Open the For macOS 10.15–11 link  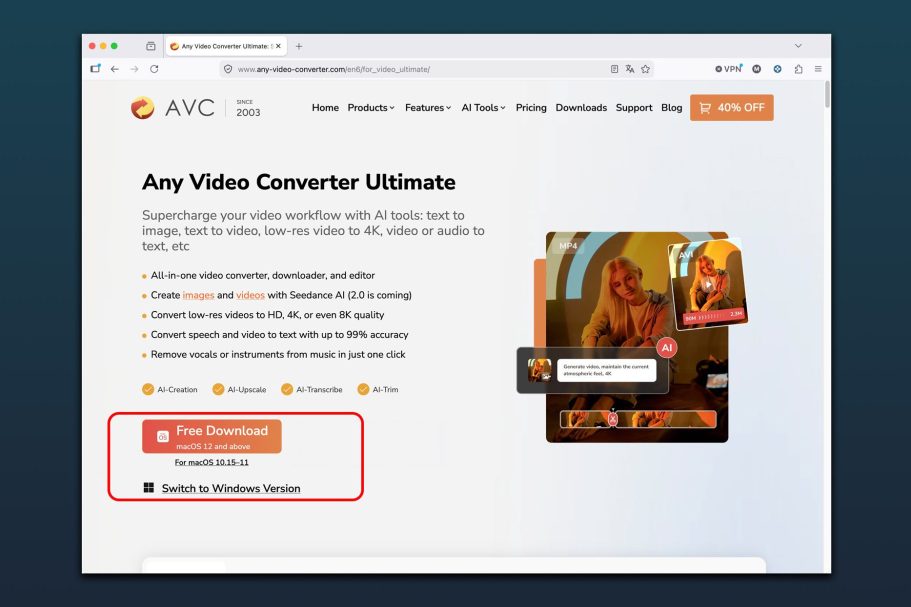pyautogui.click(x=211, y=462)
